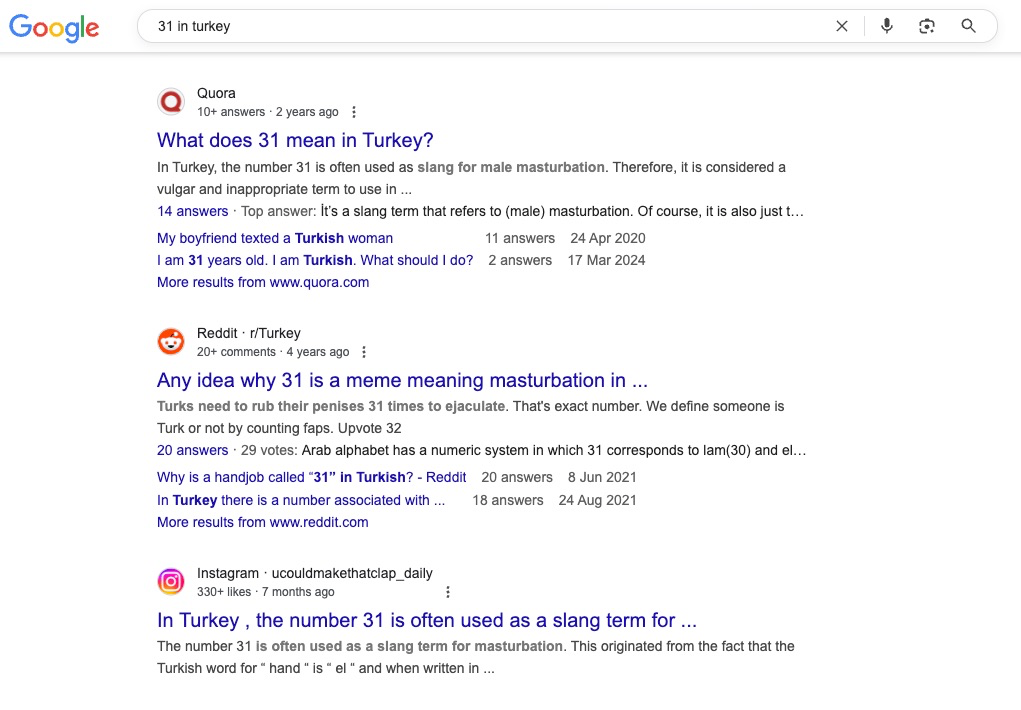Open the three-dot menu for the Reddit result
This screenshot has width=1021, height=710.
(364, 352)
